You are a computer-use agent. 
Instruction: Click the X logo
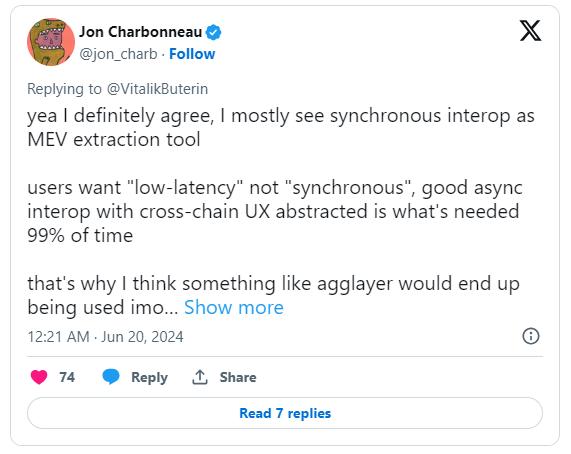530,31
